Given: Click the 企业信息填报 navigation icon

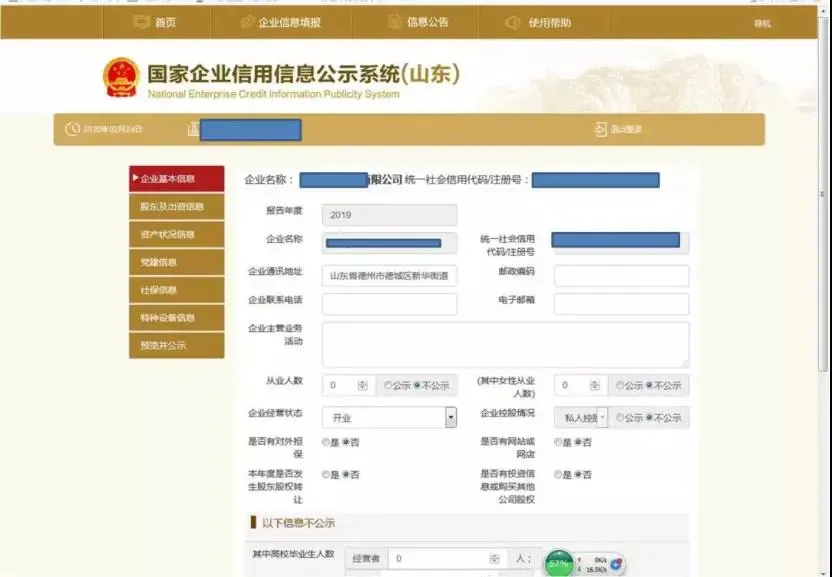Looking at the screenshot, I should [247, 22].
